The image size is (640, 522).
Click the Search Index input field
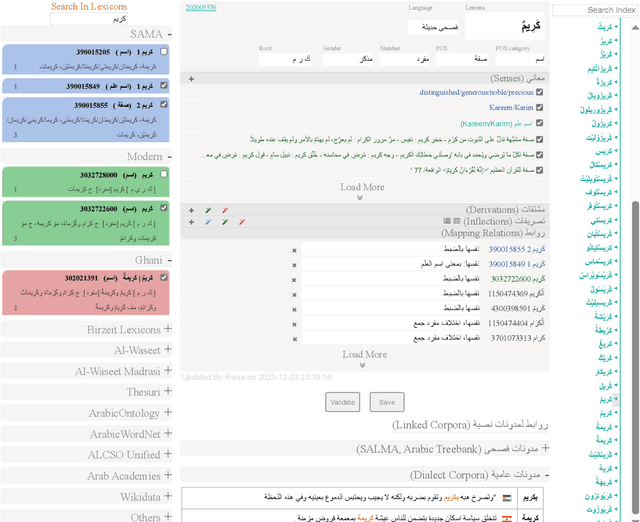coord(598,10)
